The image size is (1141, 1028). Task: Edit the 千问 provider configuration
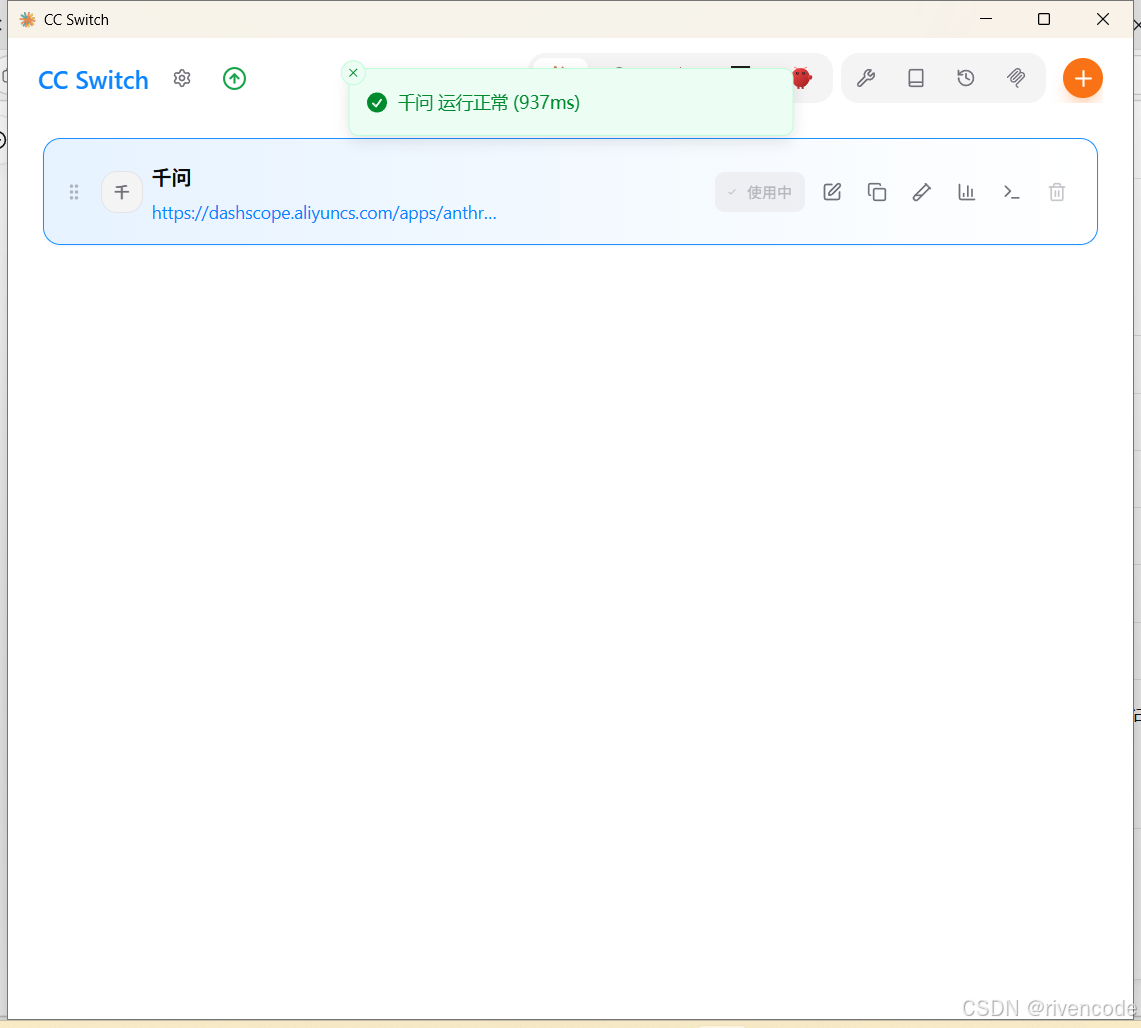coord(832,192)
